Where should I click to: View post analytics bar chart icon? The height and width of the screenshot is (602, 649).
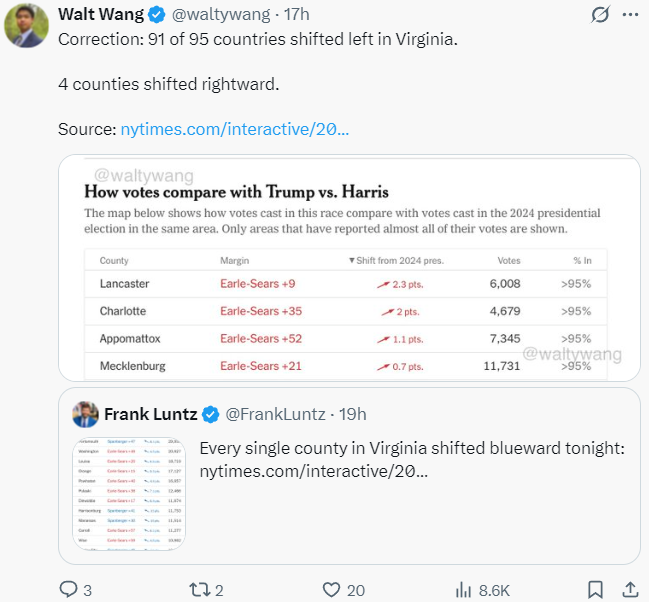point(464,590)
